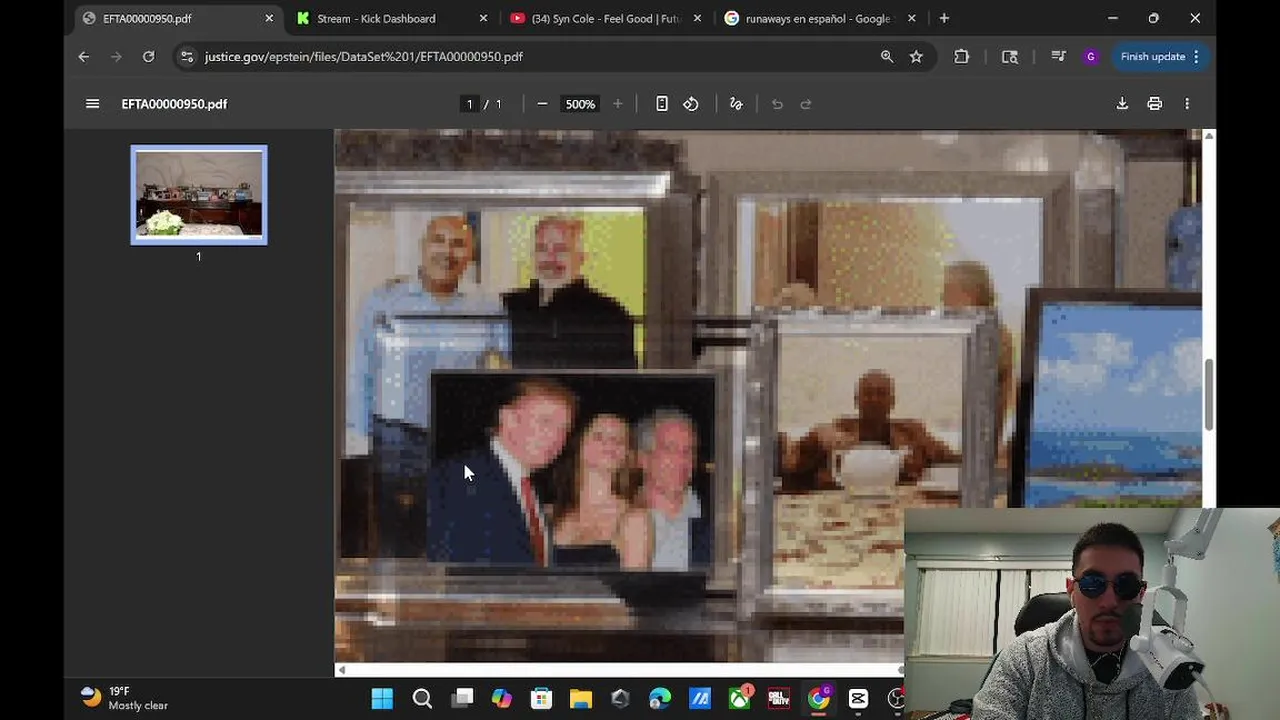Screen dimensions: 1280x720
Task: Zoom in the PDF with plus button
Action: click(x=617, y=104)
